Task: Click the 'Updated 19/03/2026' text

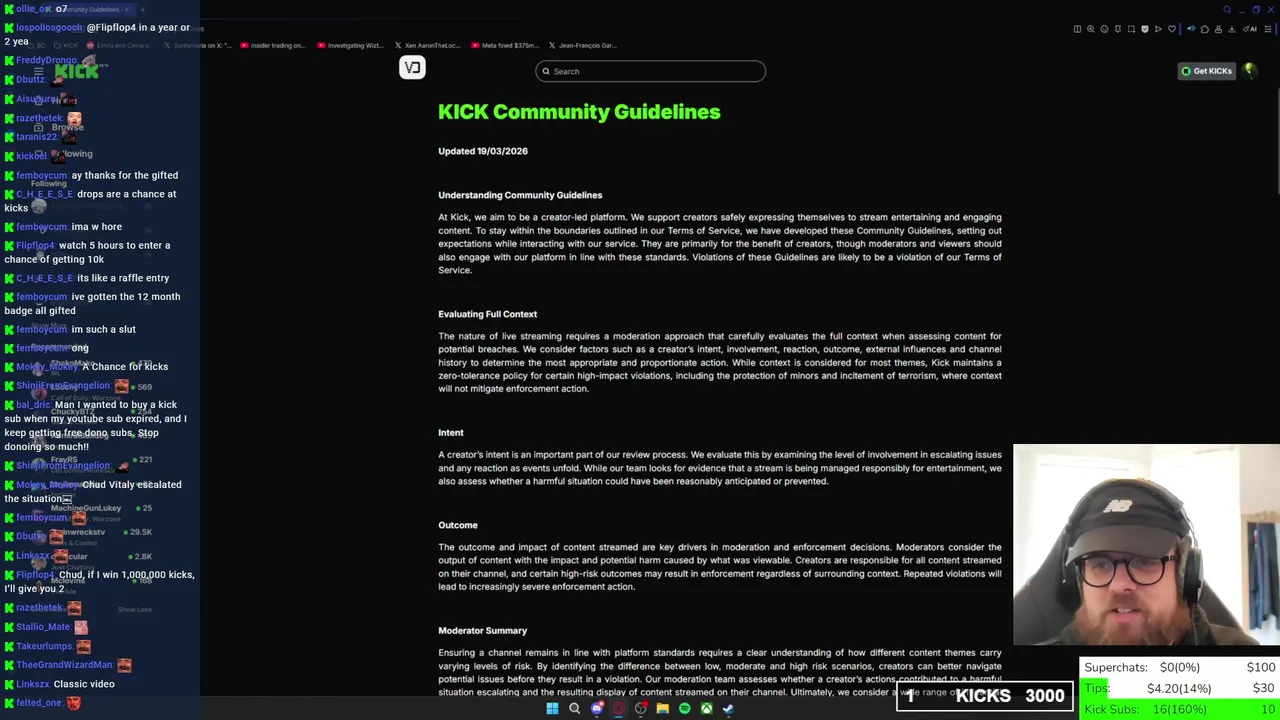Action: pyautogui.click(x=483, y=151)
